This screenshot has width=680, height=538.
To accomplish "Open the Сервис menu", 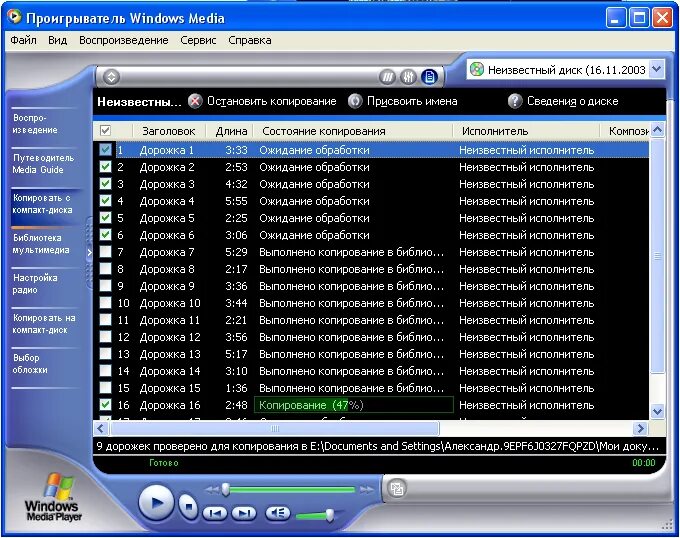I will [198, 40].
